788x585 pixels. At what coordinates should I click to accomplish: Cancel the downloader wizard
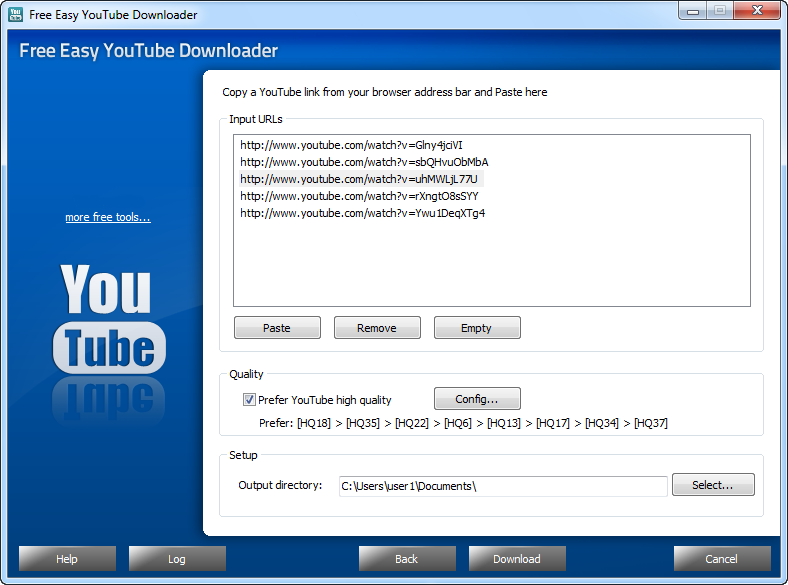pos(722,558)
